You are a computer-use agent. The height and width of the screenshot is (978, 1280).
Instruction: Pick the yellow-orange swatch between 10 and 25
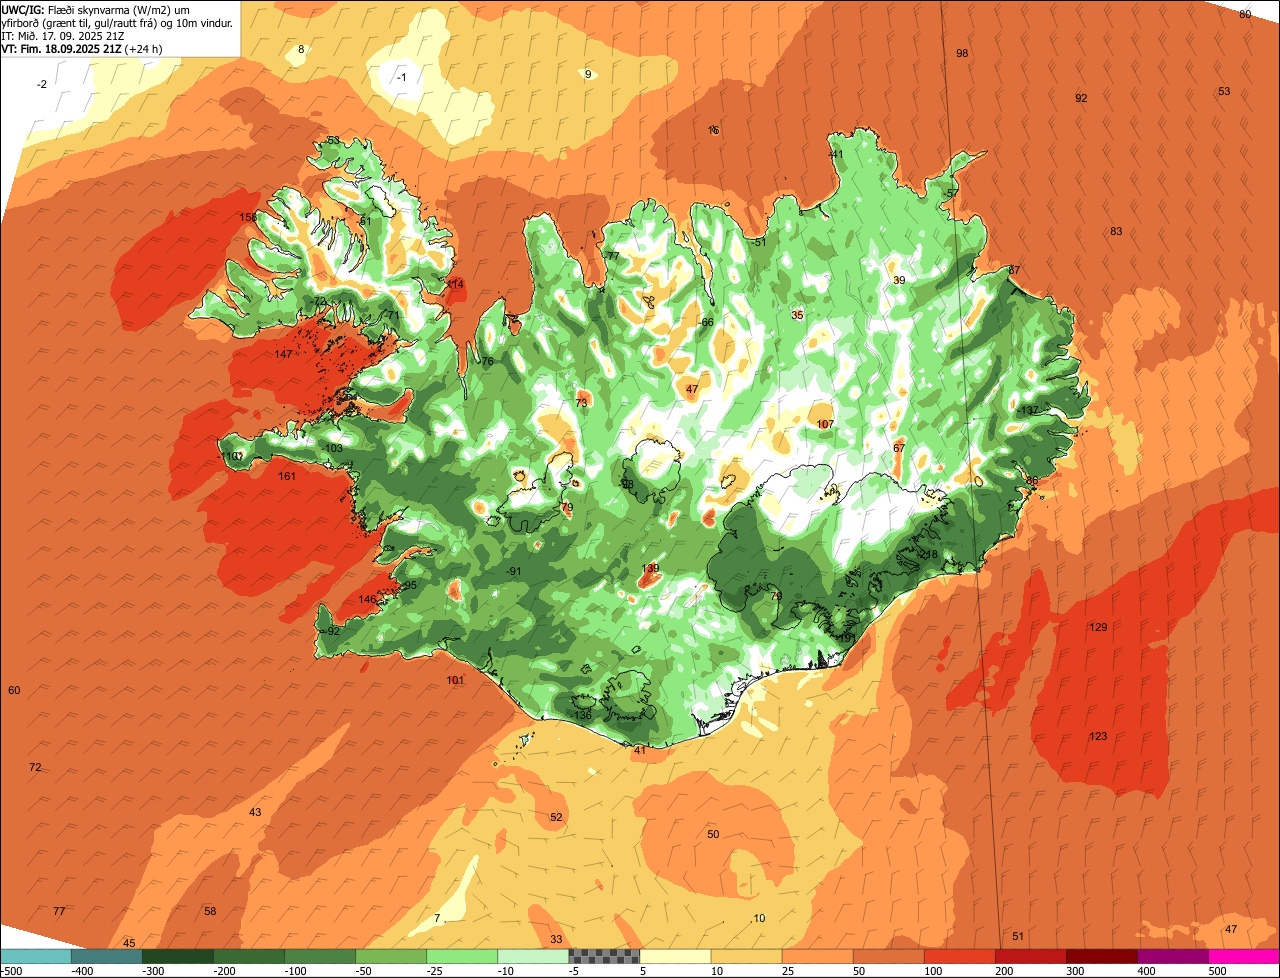[x=746, y=956]
